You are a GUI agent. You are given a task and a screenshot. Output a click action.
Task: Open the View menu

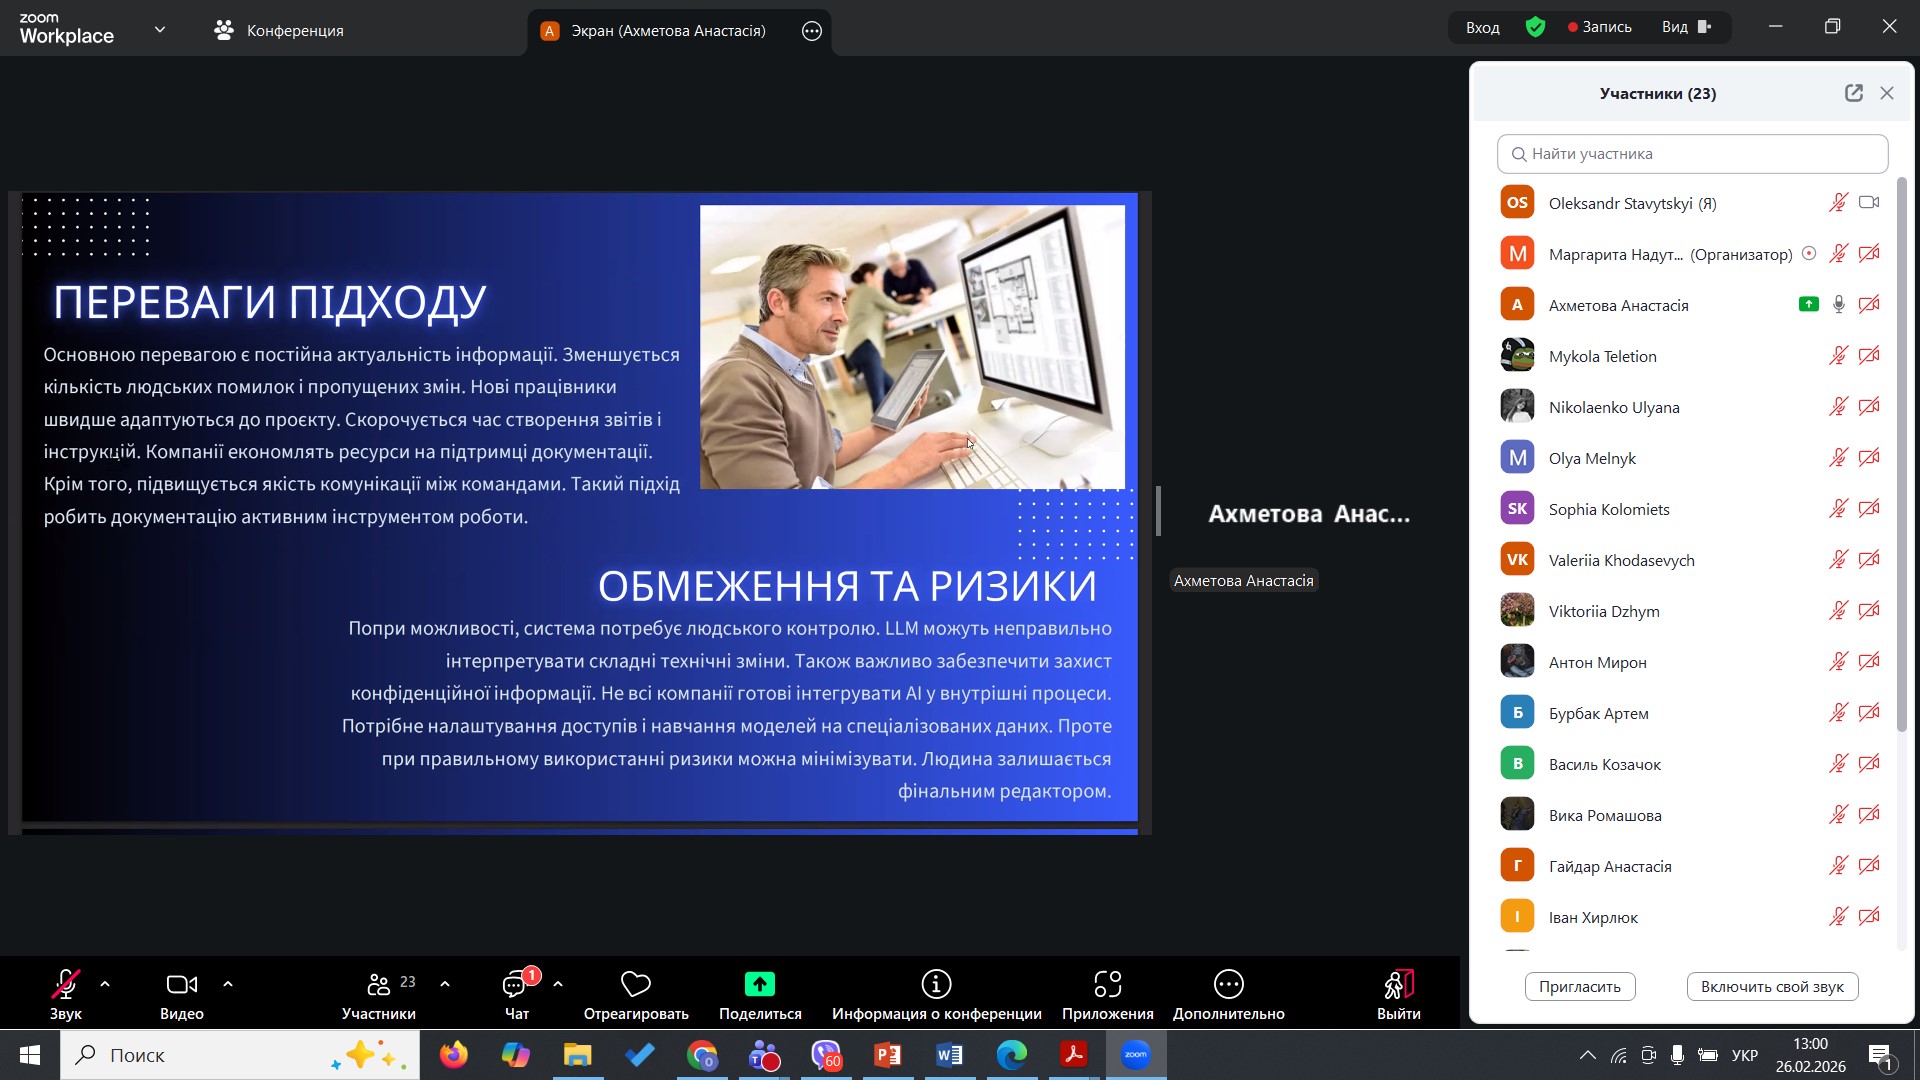[x=1686, y=27]
